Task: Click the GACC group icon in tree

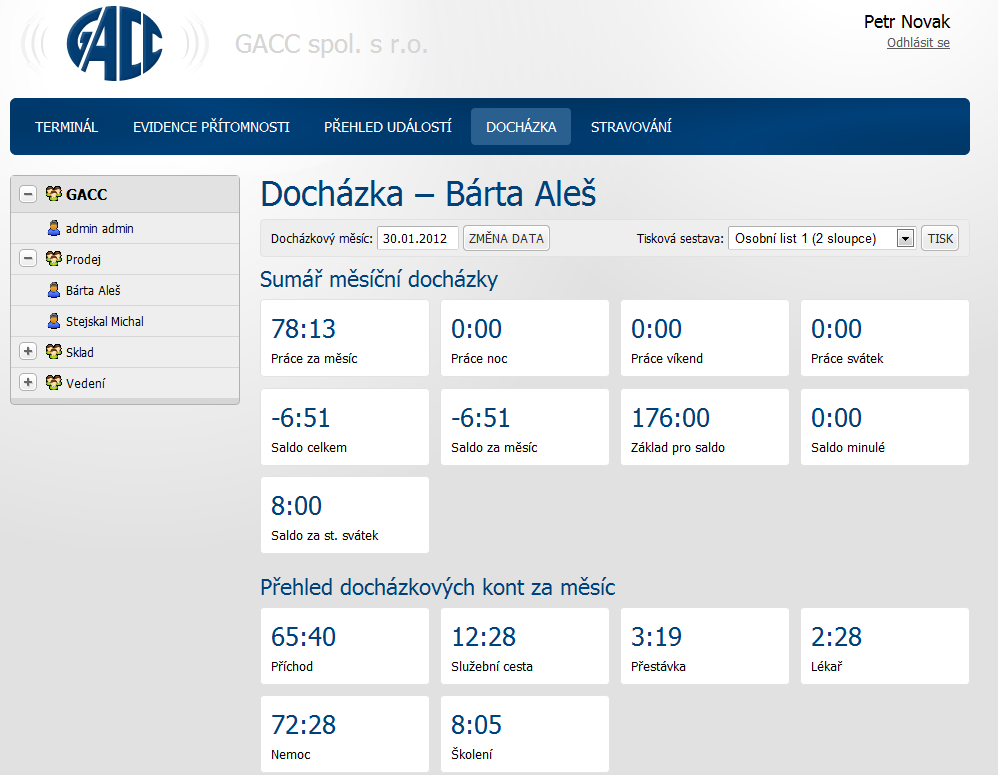Action: 53,193
